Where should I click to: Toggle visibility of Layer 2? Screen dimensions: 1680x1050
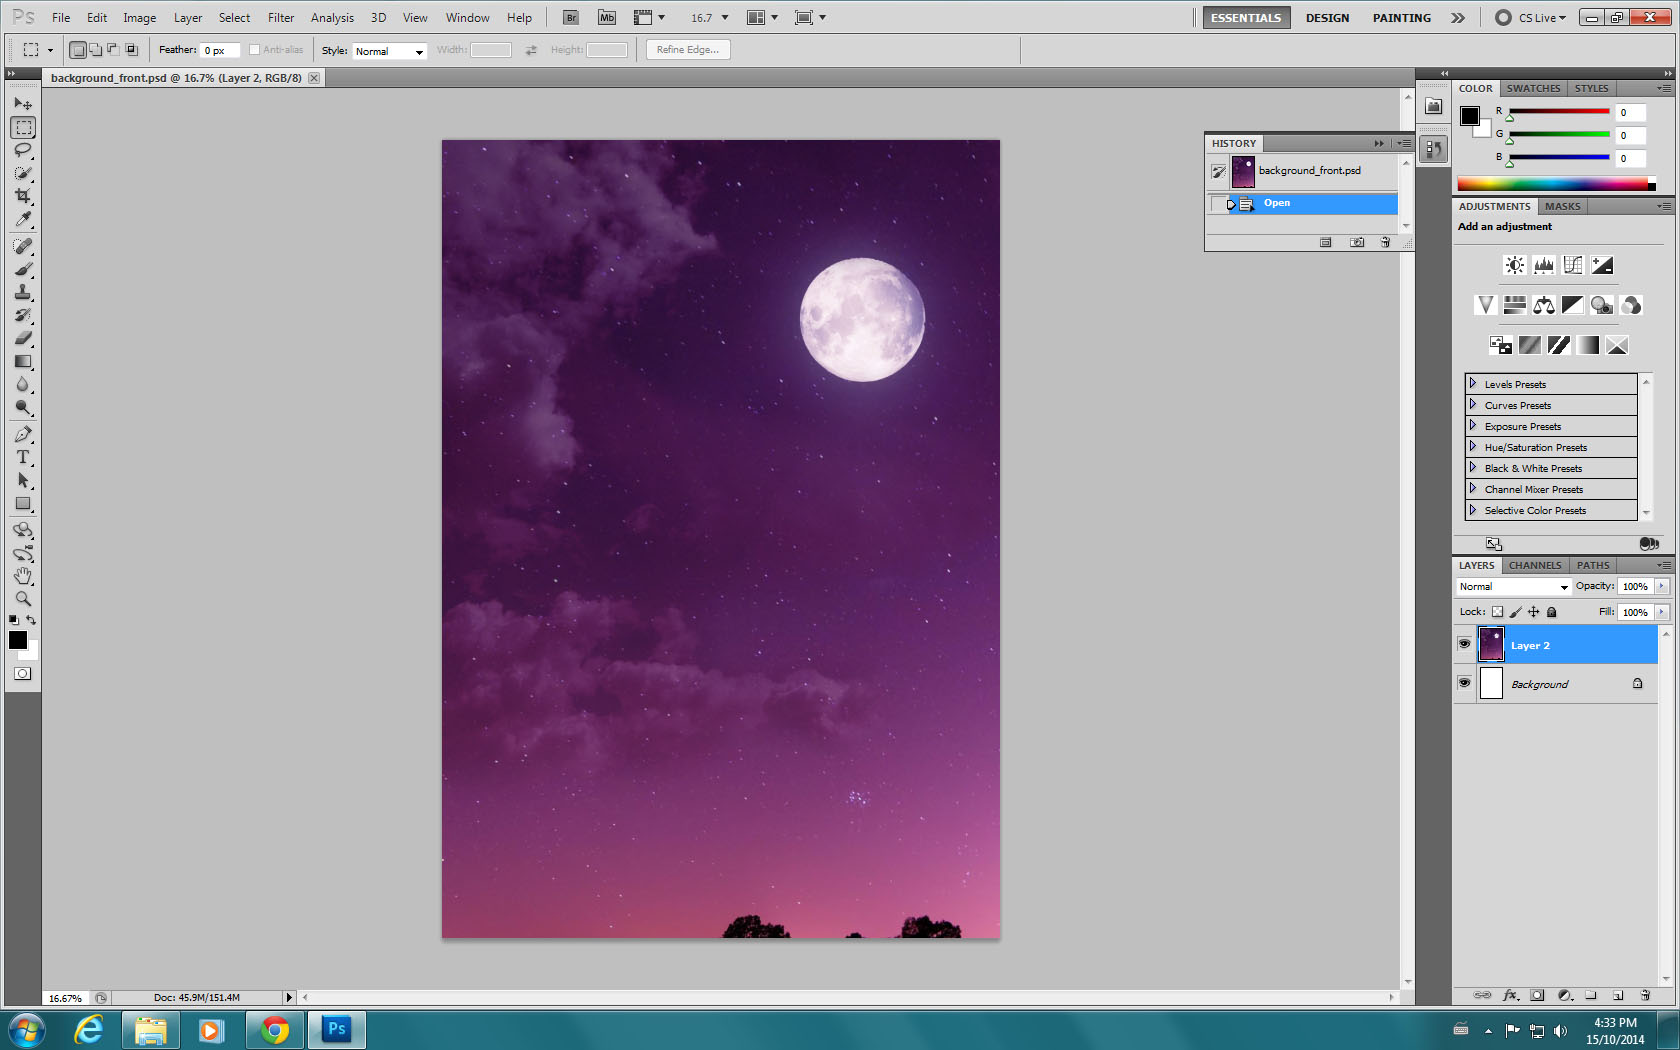pyautogui.click(x=1464, y=644)
